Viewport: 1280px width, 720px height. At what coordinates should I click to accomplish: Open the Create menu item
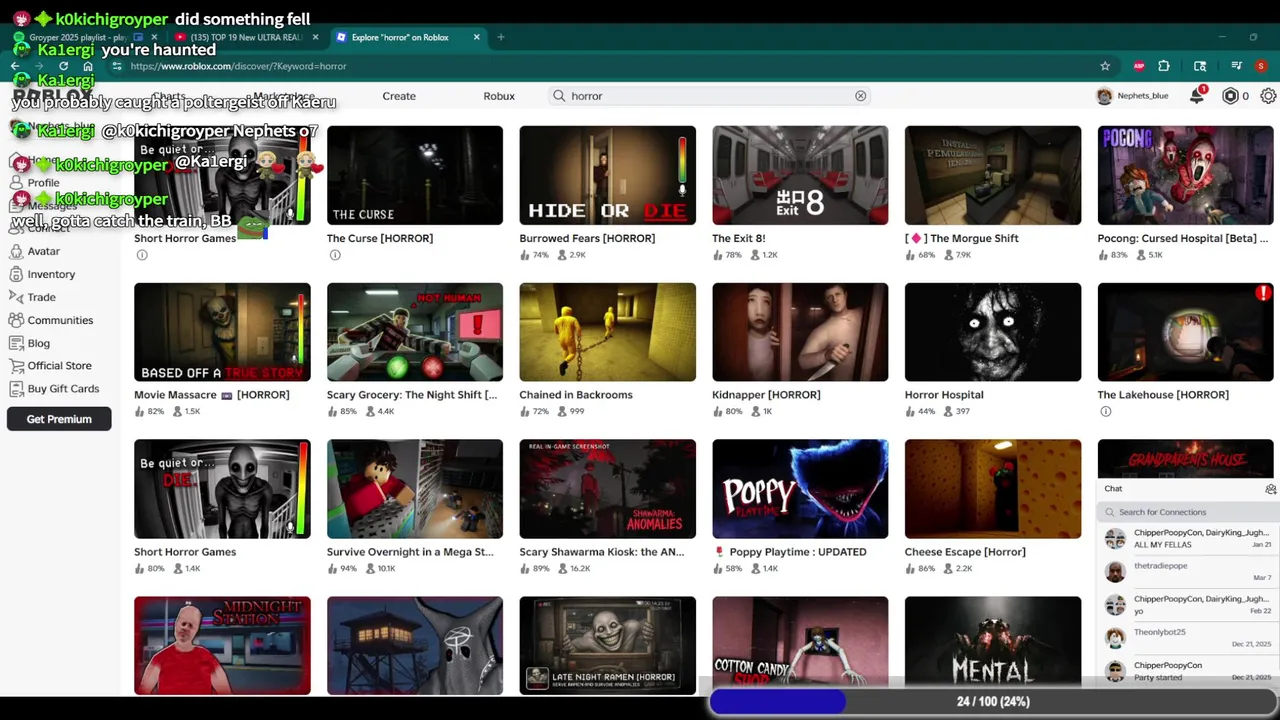(x=399, y=96)
